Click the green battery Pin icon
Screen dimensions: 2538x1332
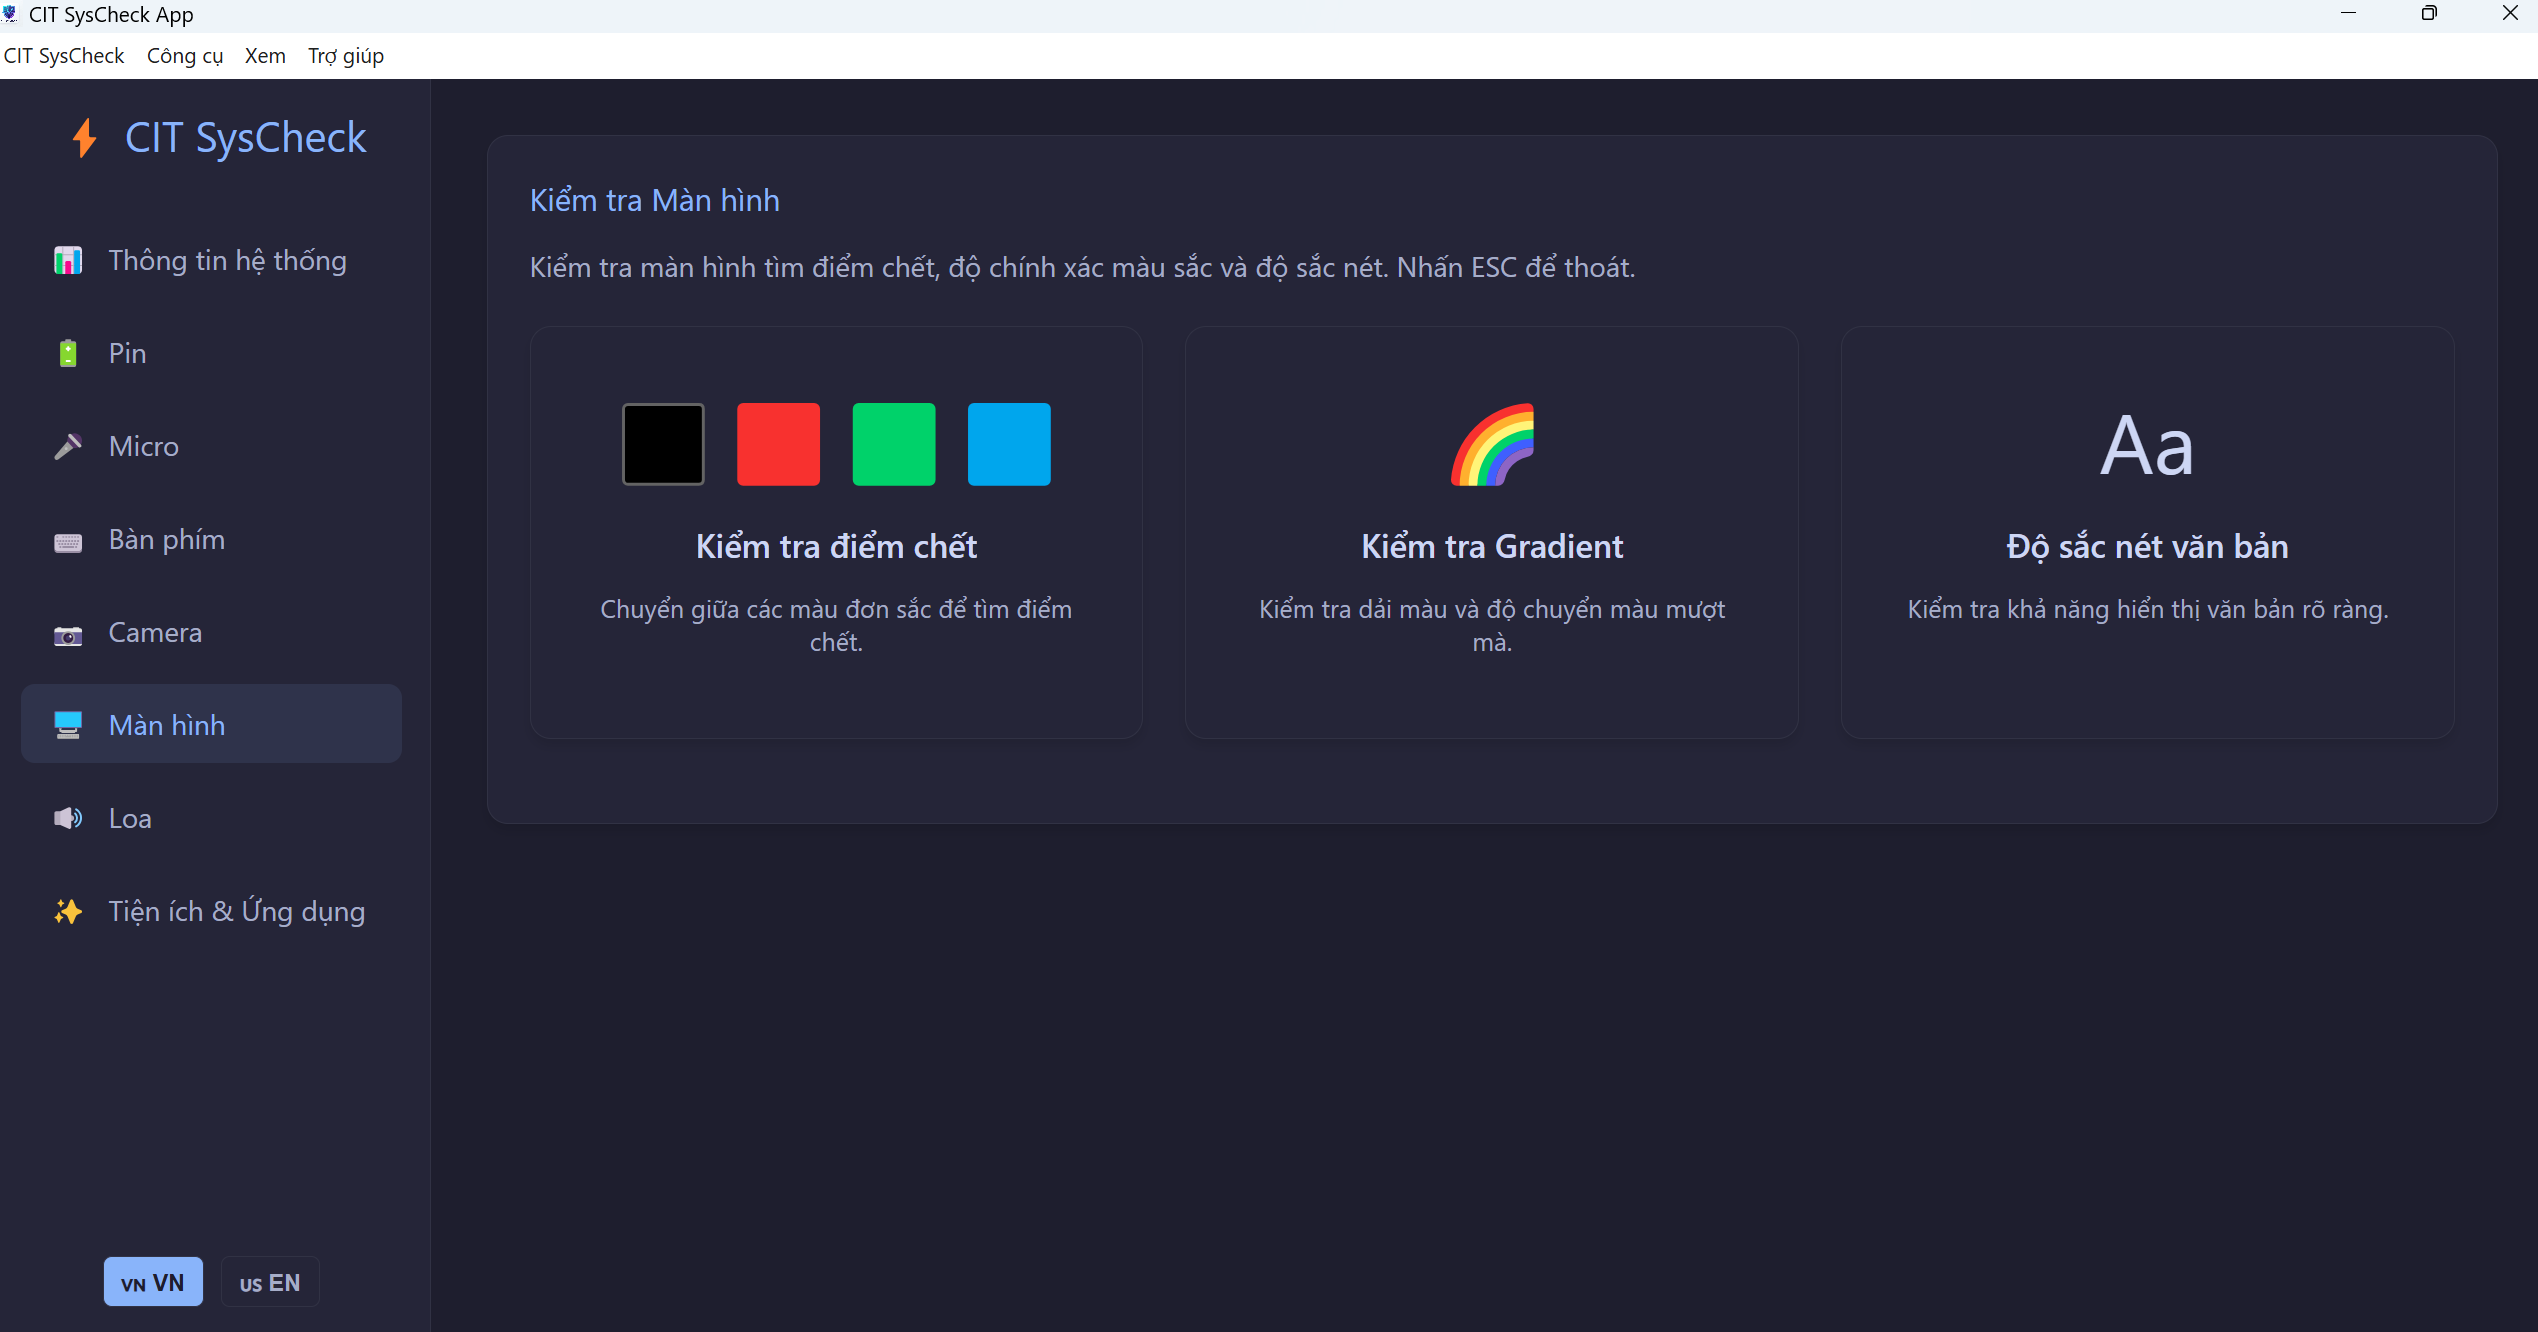[x=68, y=354]
